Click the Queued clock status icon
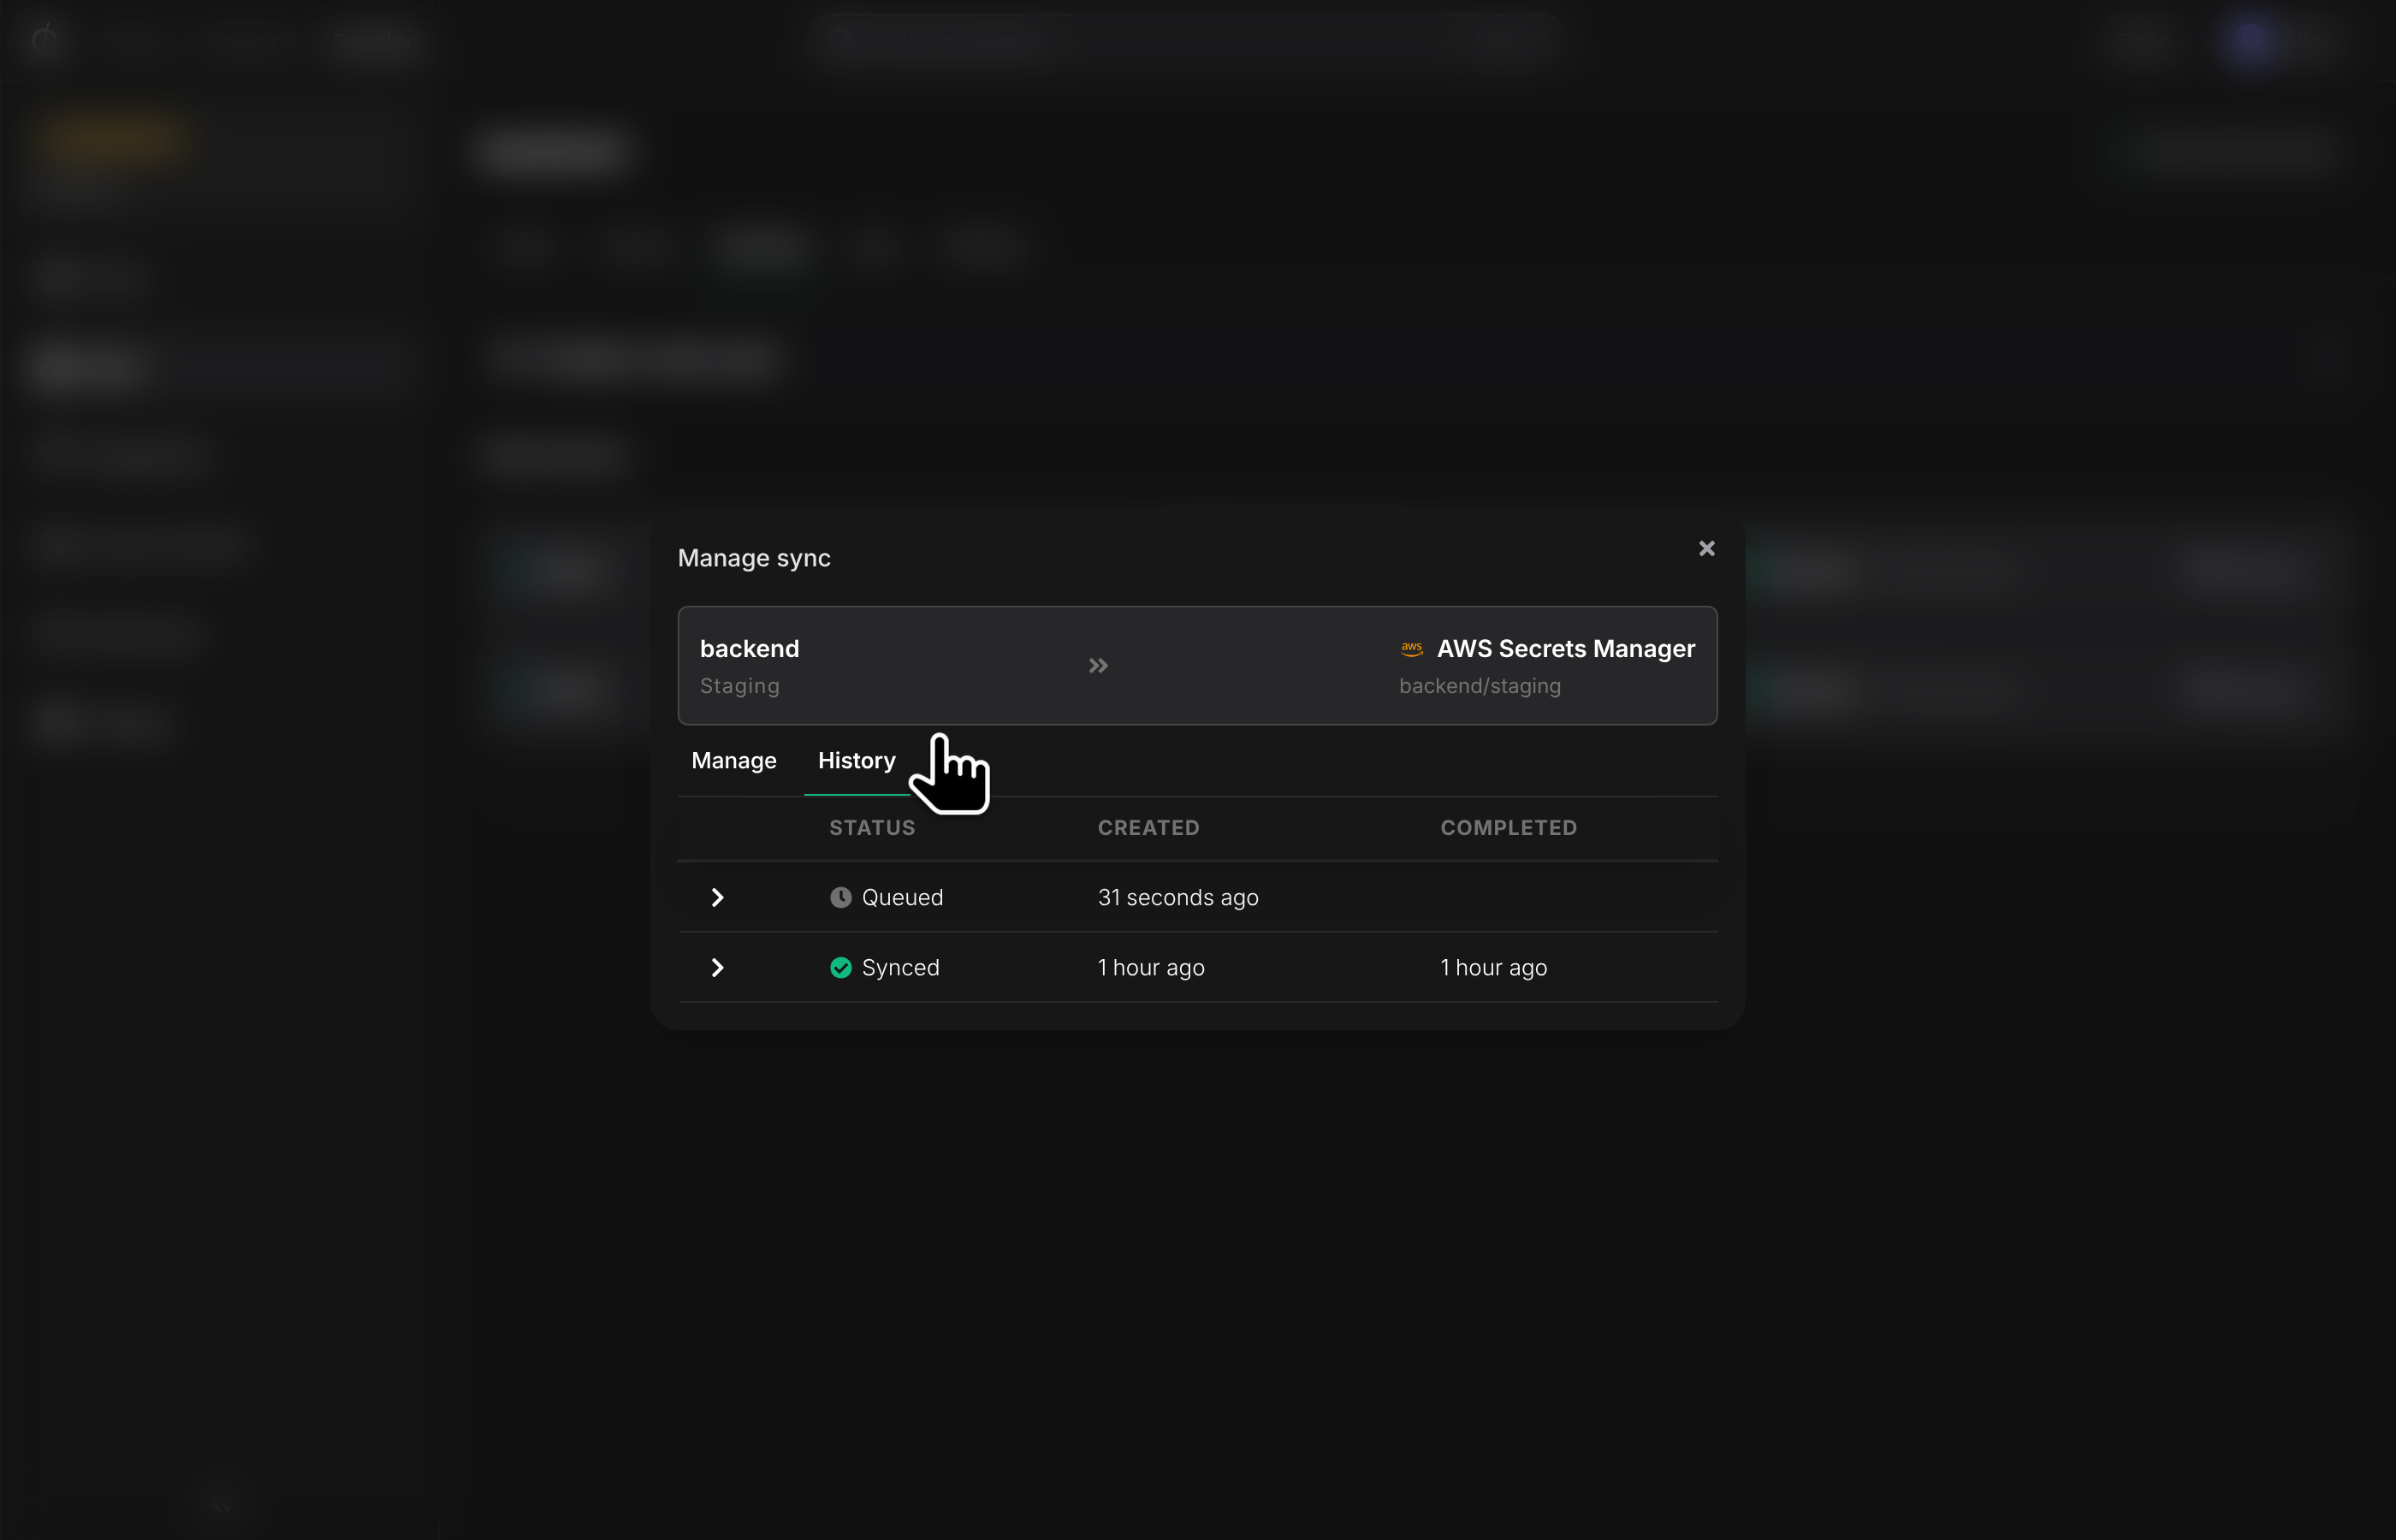The width and height of the screenshot is (2396, 1540). 840,897
